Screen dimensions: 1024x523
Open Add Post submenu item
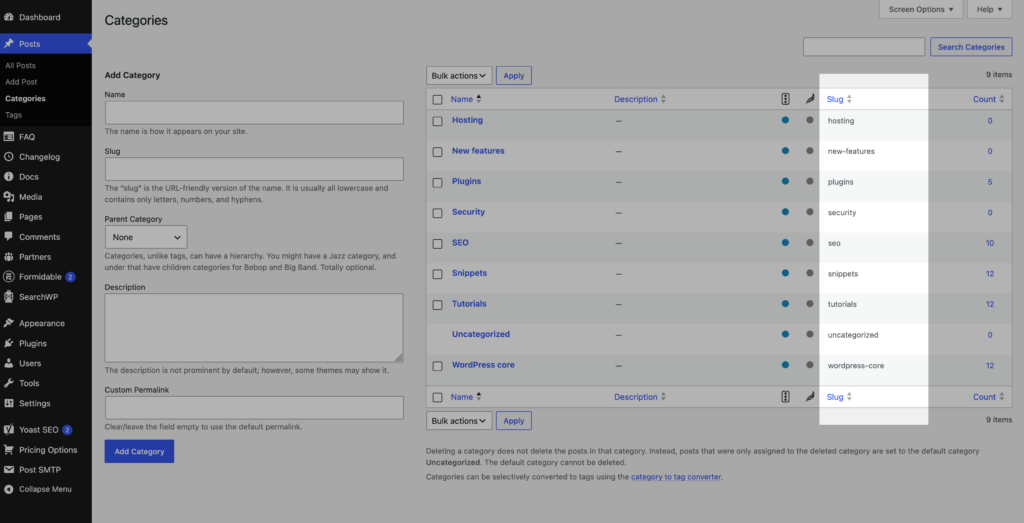21,82
